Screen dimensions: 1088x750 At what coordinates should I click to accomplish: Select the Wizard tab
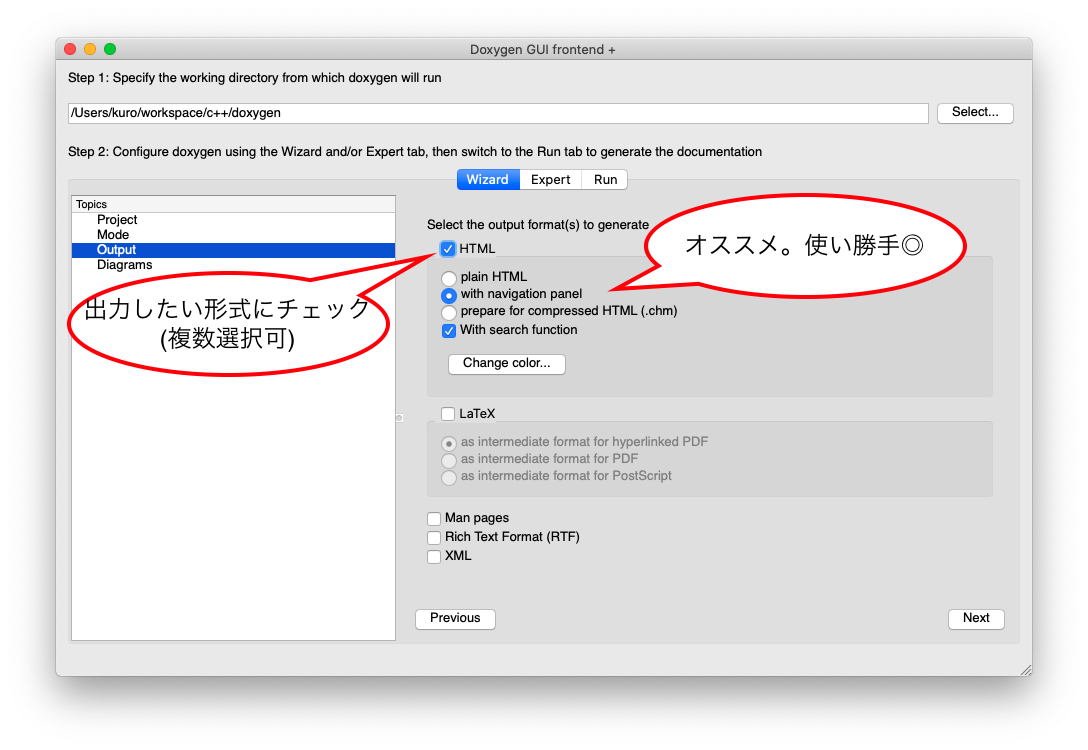488,180
